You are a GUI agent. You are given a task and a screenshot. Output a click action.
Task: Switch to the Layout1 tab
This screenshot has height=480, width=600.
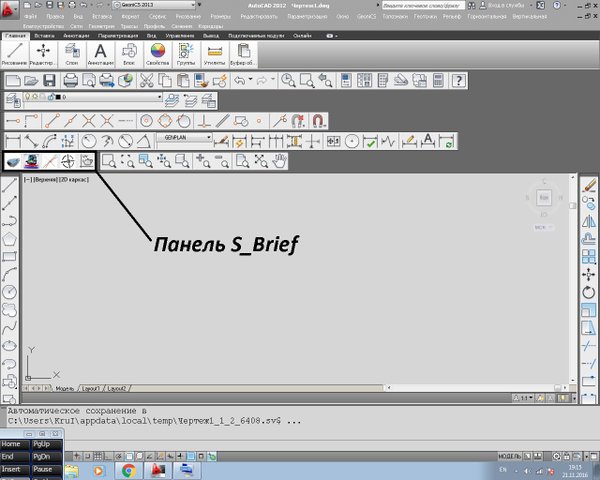90,387
